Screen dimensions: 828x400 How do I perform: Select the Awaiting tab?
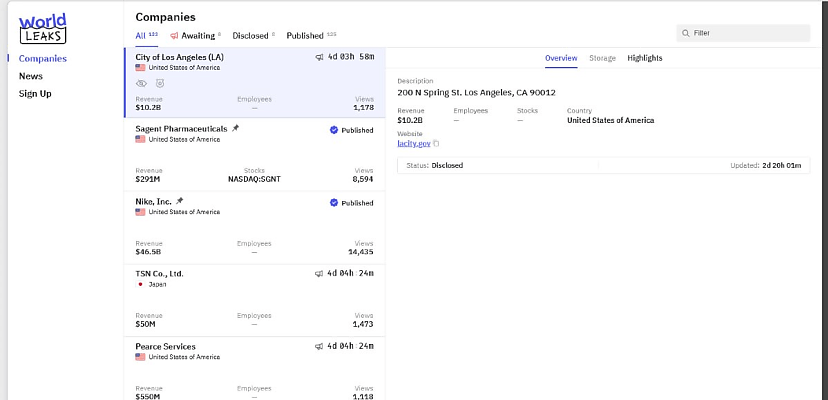[x=195, y=36]
